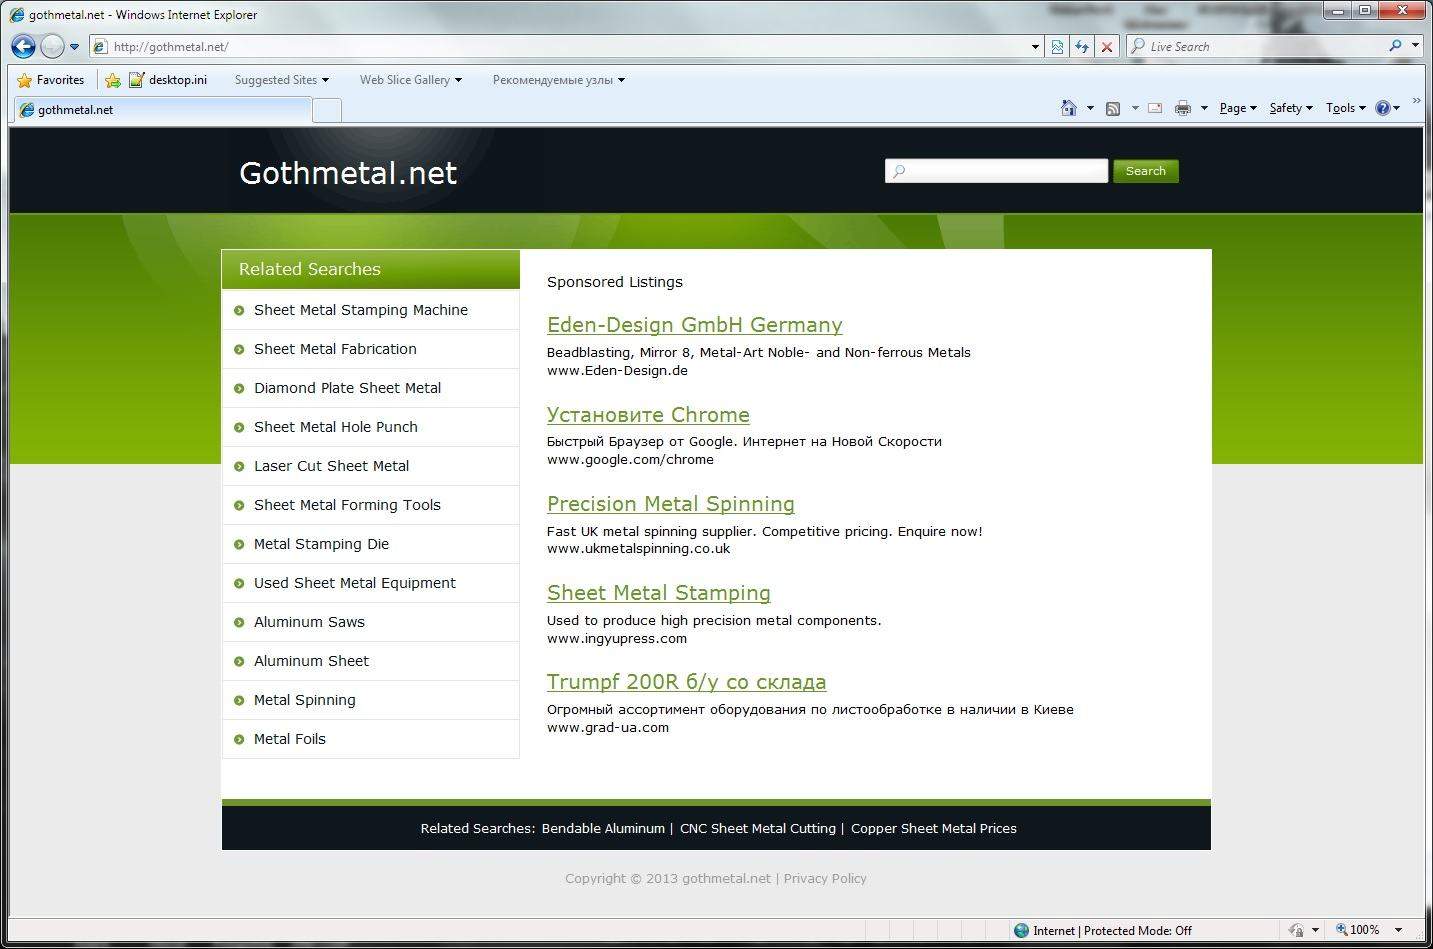Open the CNC Sheet Metal Cutting footer link
Viewport: 1433px width, 949px height.
758,829
